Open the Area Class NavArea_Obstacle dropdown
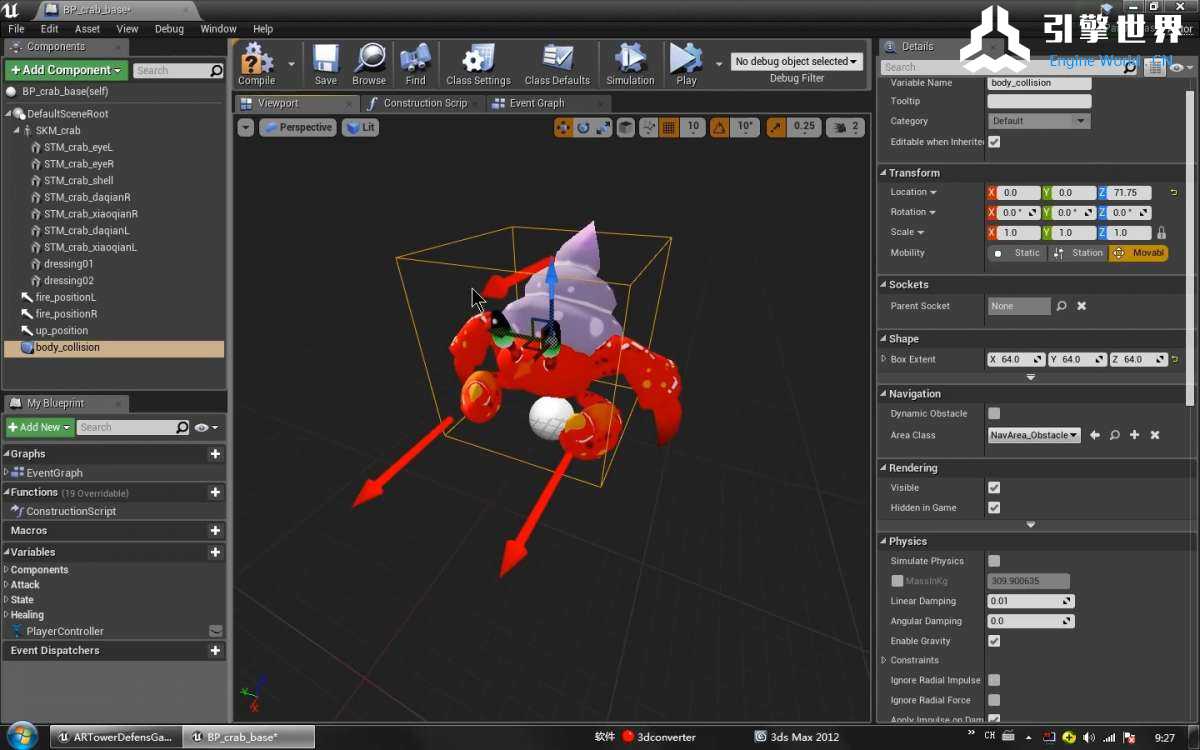Screen dimensions: 1200x750 tap(1034, 435)
